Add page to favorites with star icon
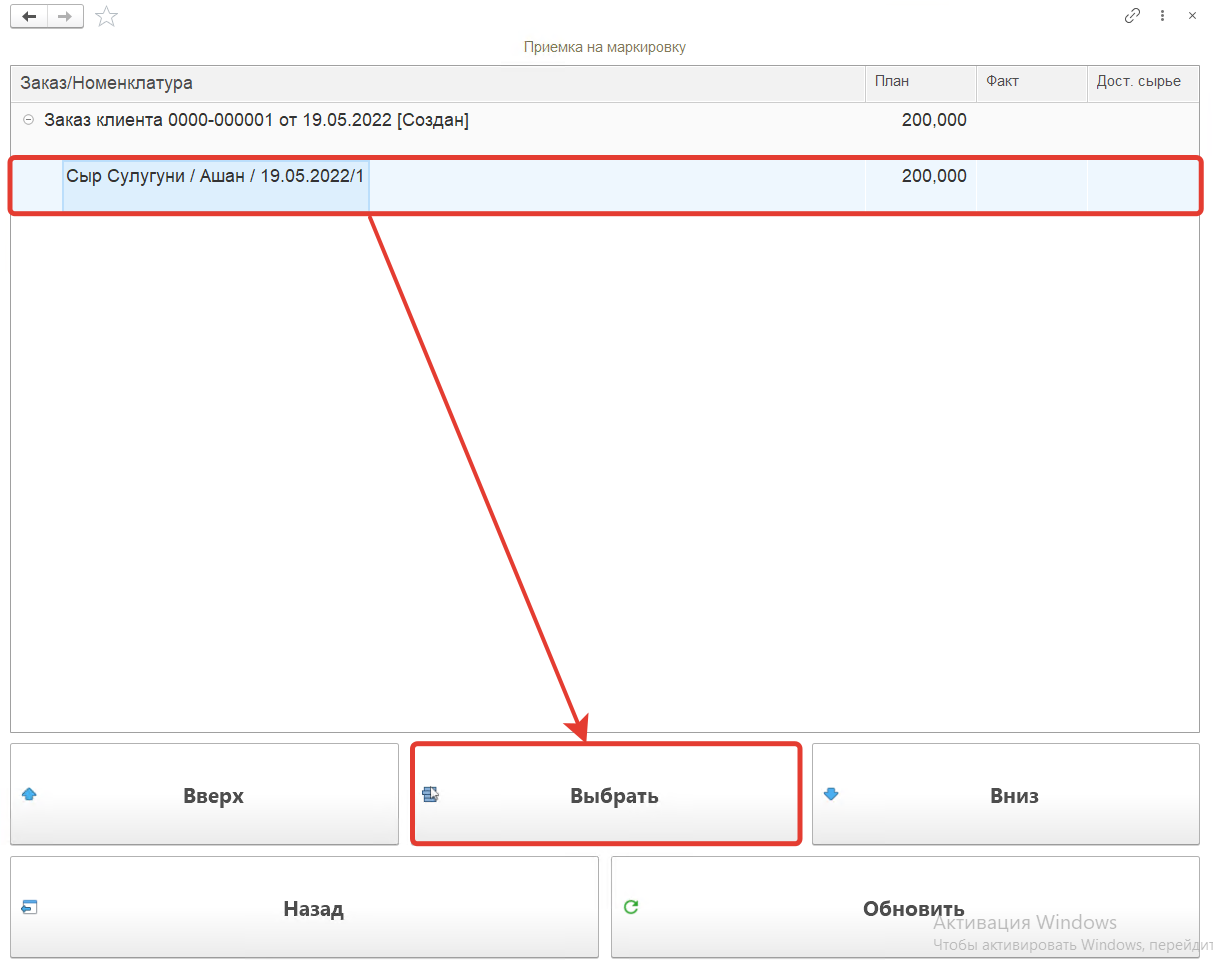1213x961 pixels. pyautogui.click(x=106, y=16)
